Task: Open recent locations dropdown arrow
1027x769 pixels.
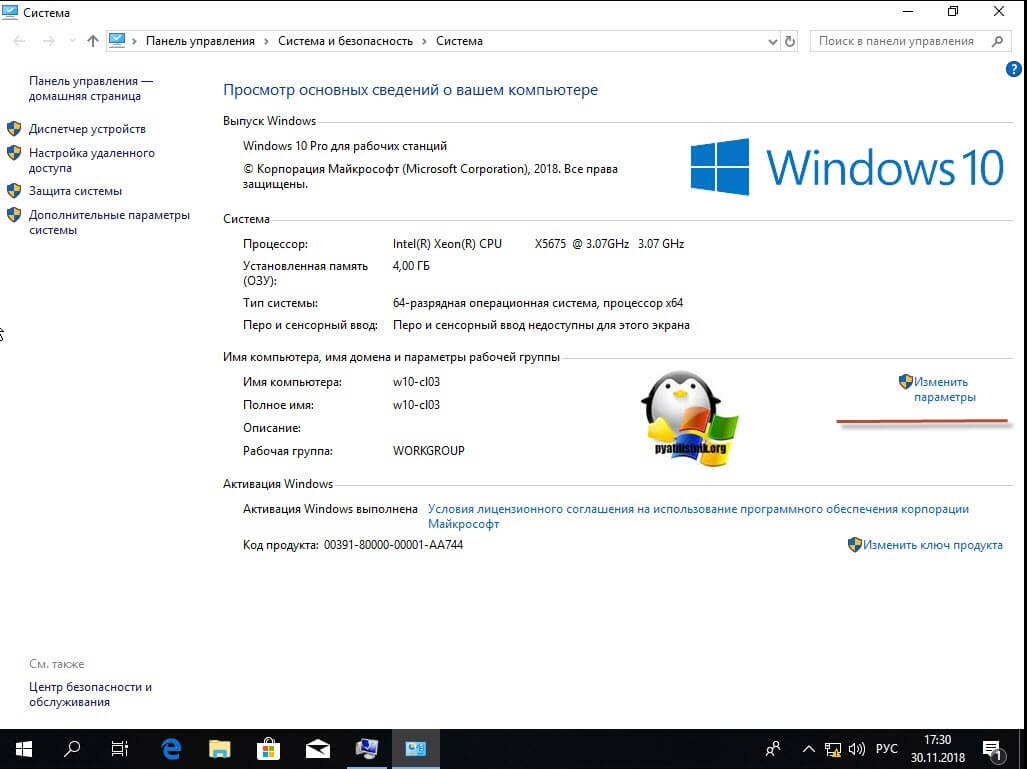Action: (x=72, y=41)
